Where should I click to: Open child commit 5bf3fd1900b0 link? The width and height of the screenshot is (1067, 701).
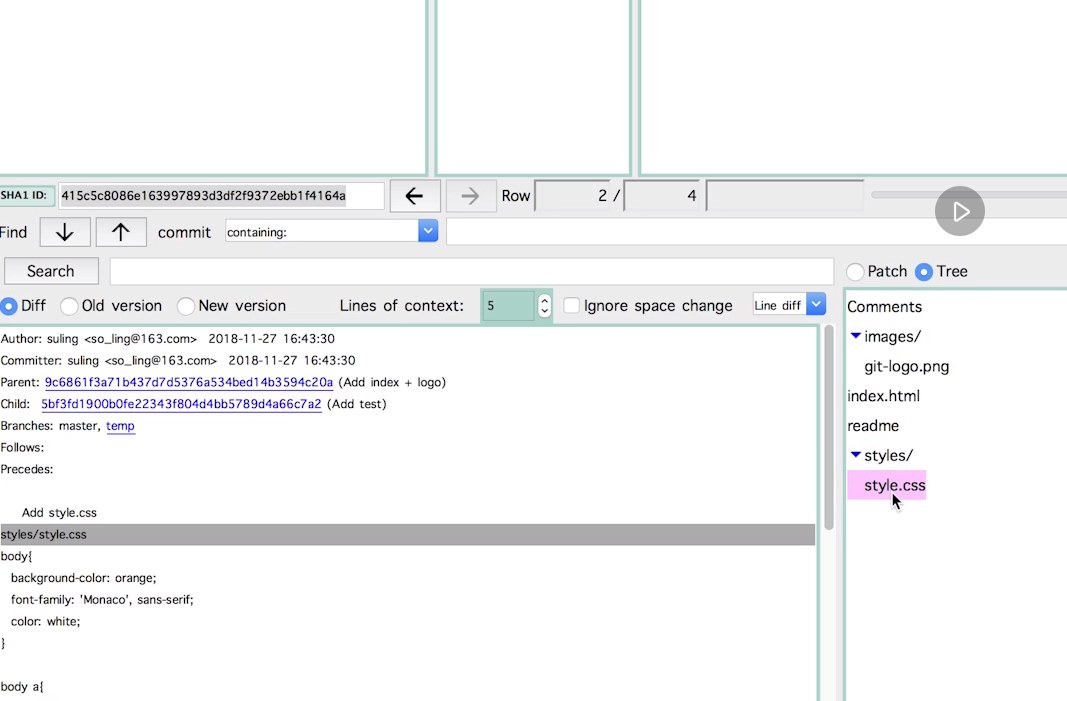[x=181, y=404]
